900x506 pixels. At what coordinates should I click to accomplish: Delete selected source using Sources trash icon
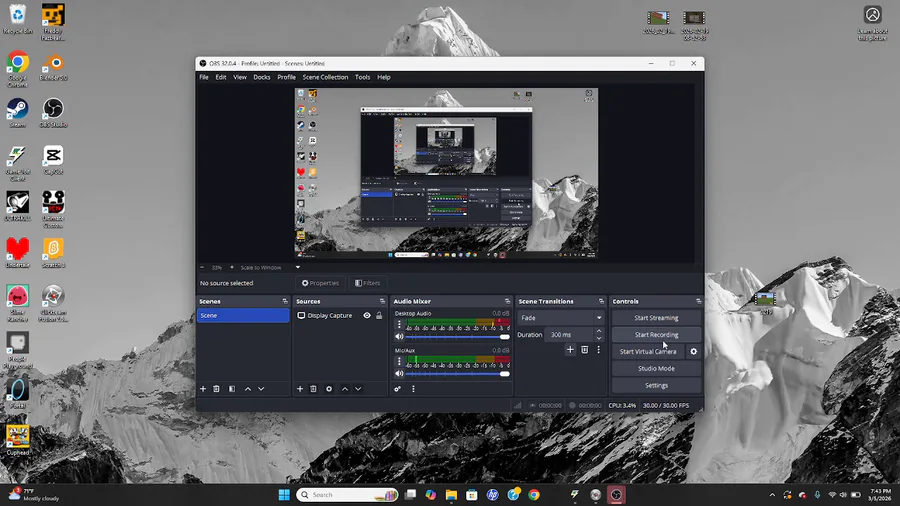tap(313, 389)
